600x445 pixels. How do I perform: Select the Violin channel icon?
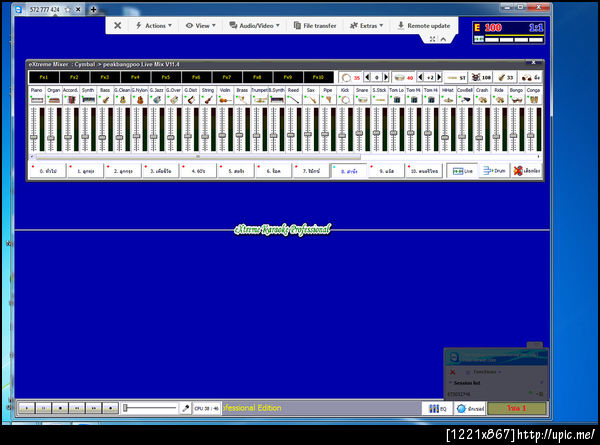[225, 100]
